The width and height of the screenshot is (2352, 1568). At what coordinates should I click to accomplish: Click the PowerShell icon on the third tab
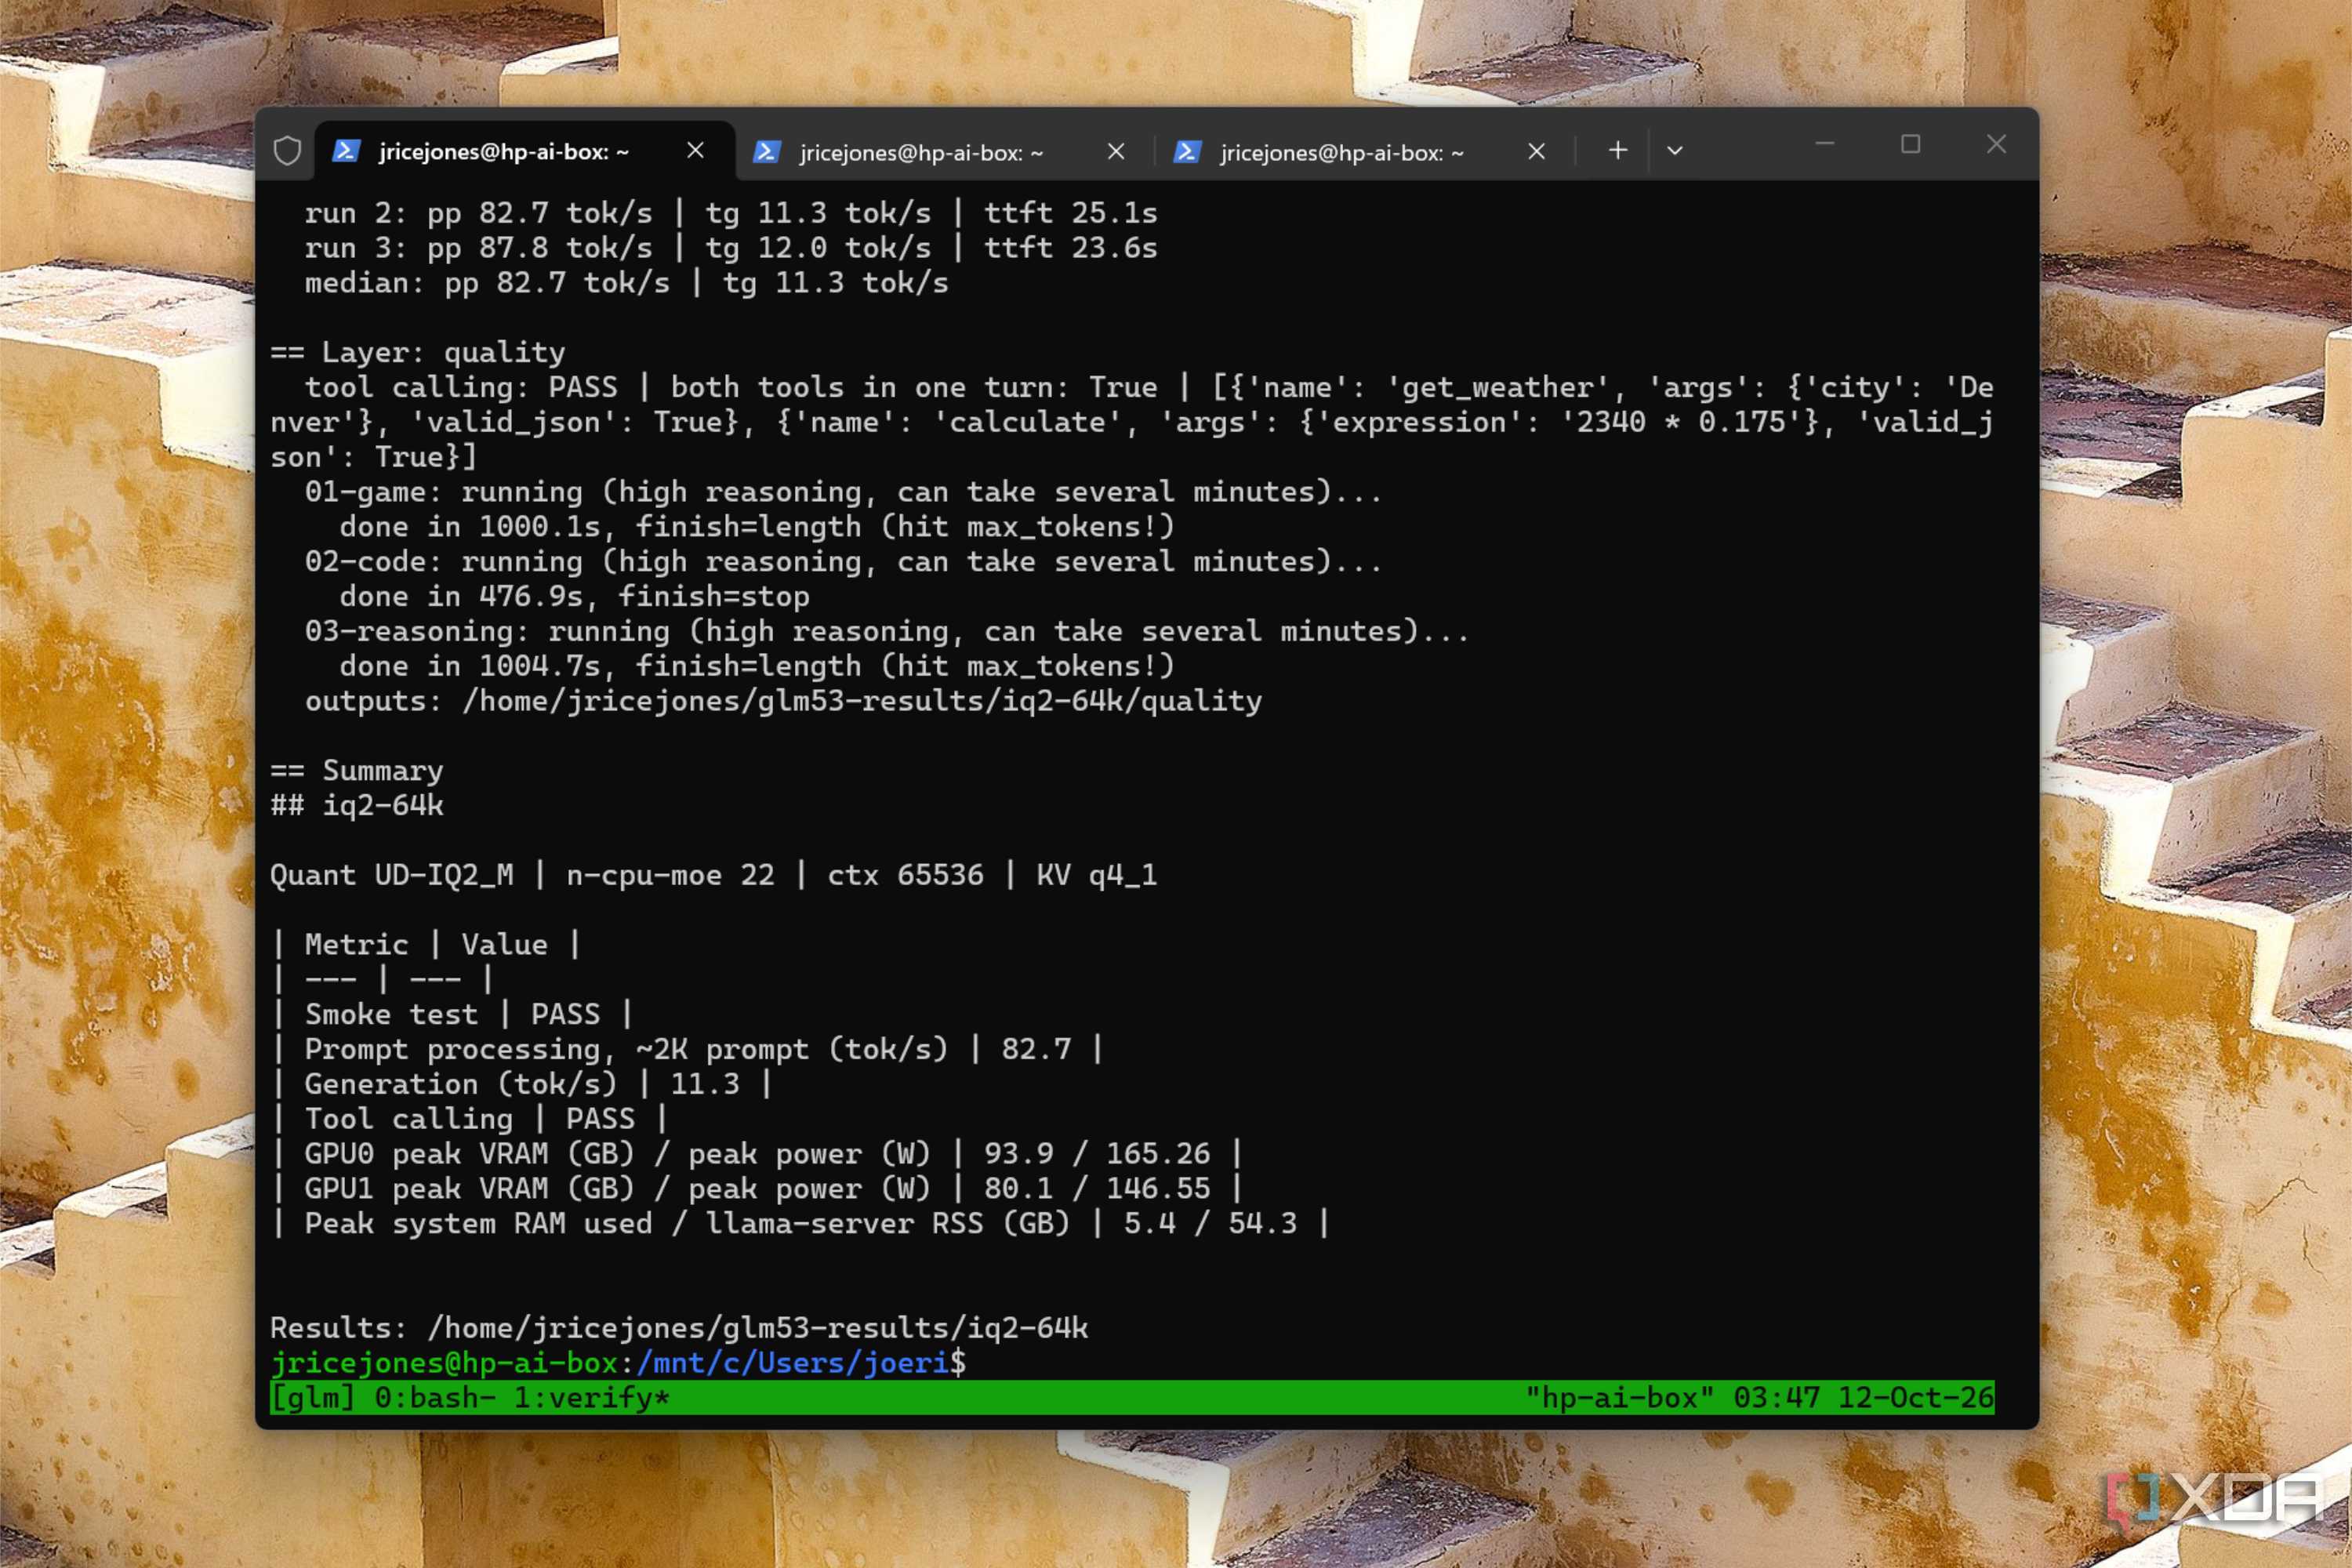(x=1187, y=152)
